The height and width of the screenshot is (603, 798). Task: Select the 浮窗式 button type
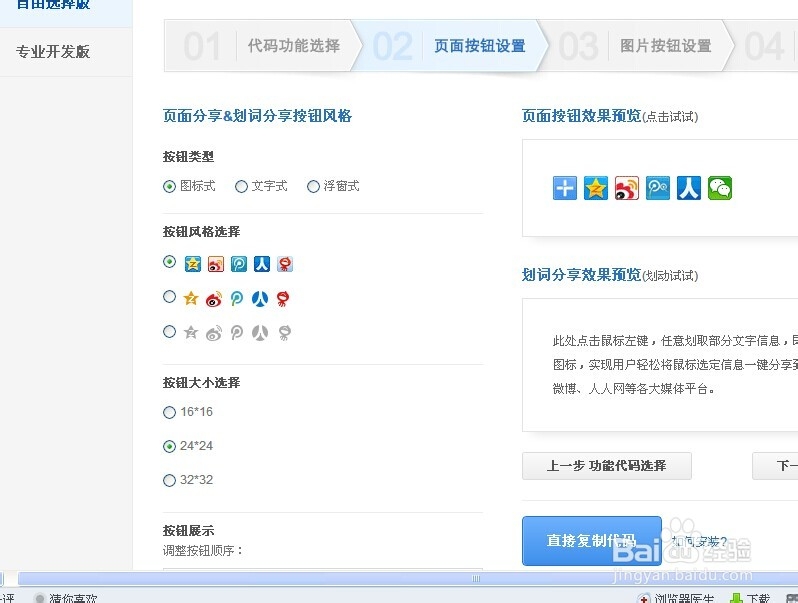(x=313, y=186)
